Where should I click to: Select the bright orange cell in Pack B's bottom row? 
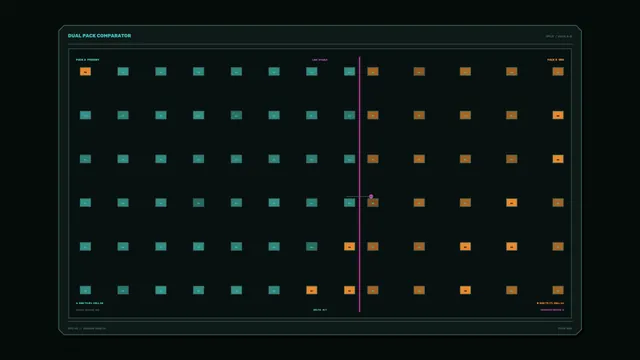(x=465, y=290)
